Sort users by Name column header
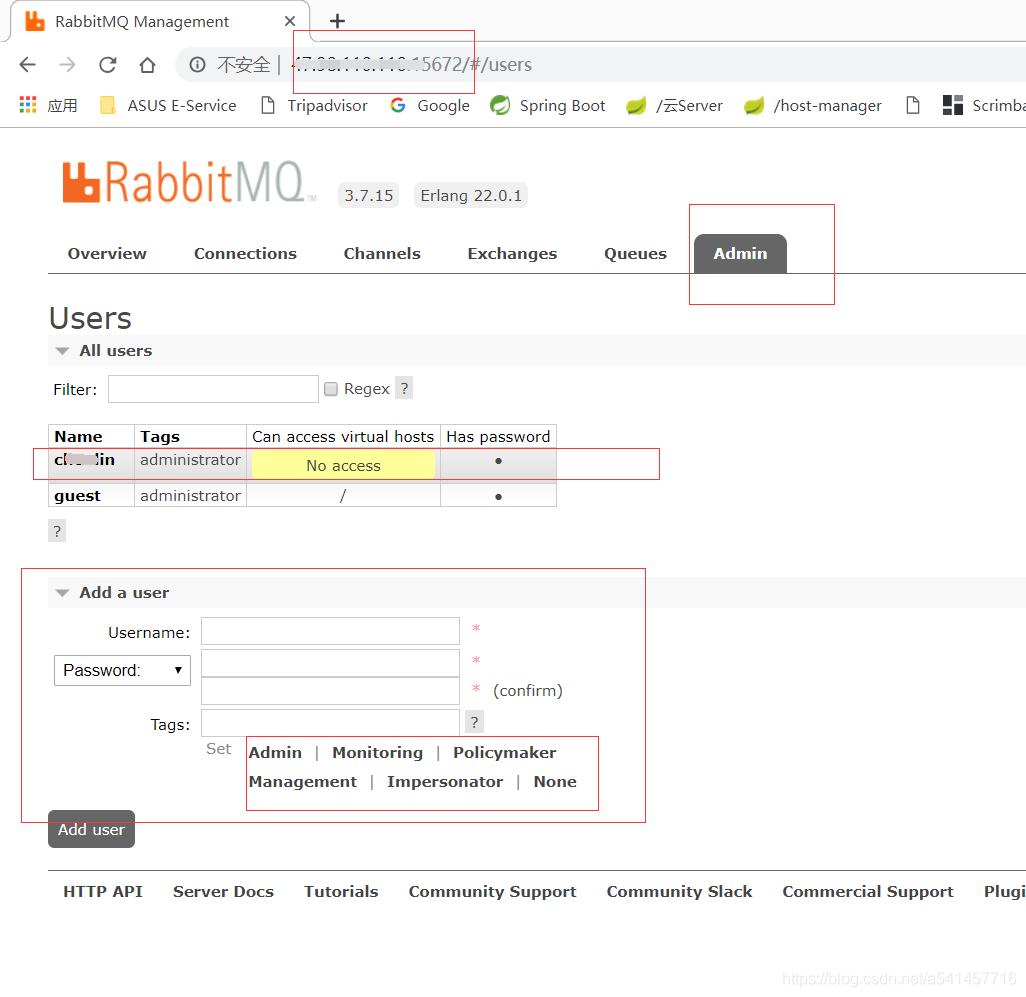The image size is (1026, 997). pyautogui.click(x=79, y=436)
